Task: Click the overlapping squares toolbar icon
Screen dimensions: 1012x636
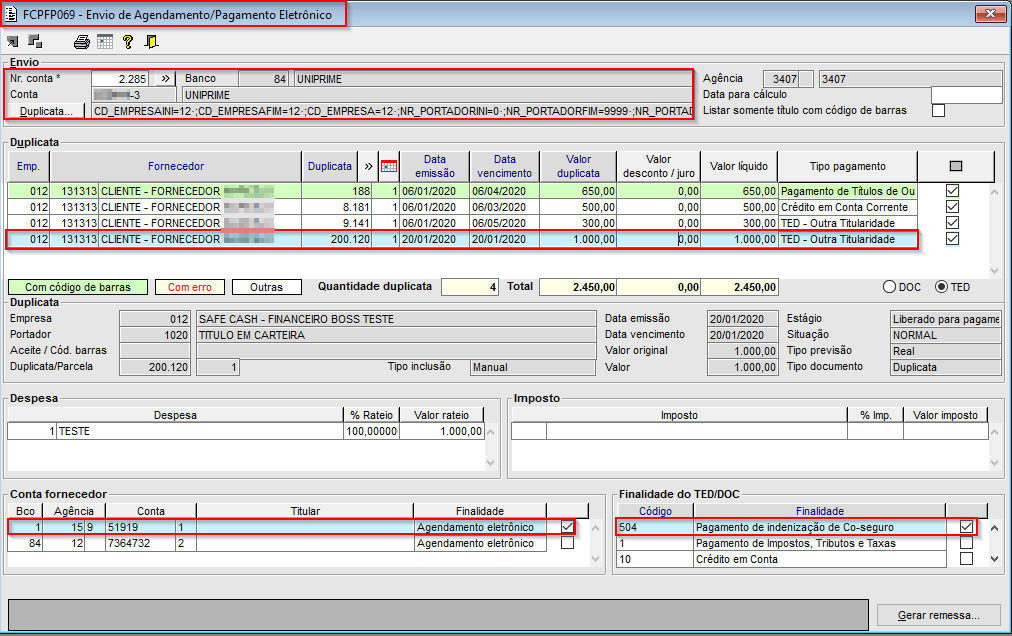Action: (x=35, y=42)
